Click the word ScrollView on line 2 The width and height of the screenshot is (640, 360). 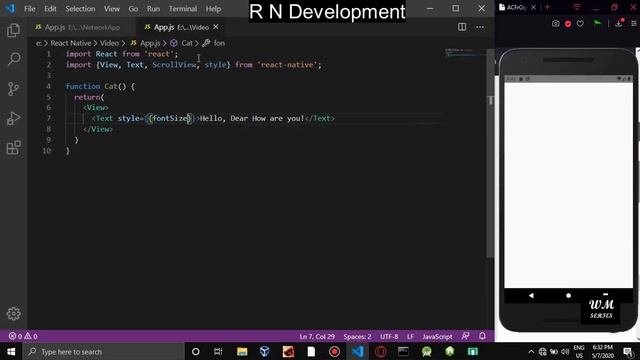[174, 64]
